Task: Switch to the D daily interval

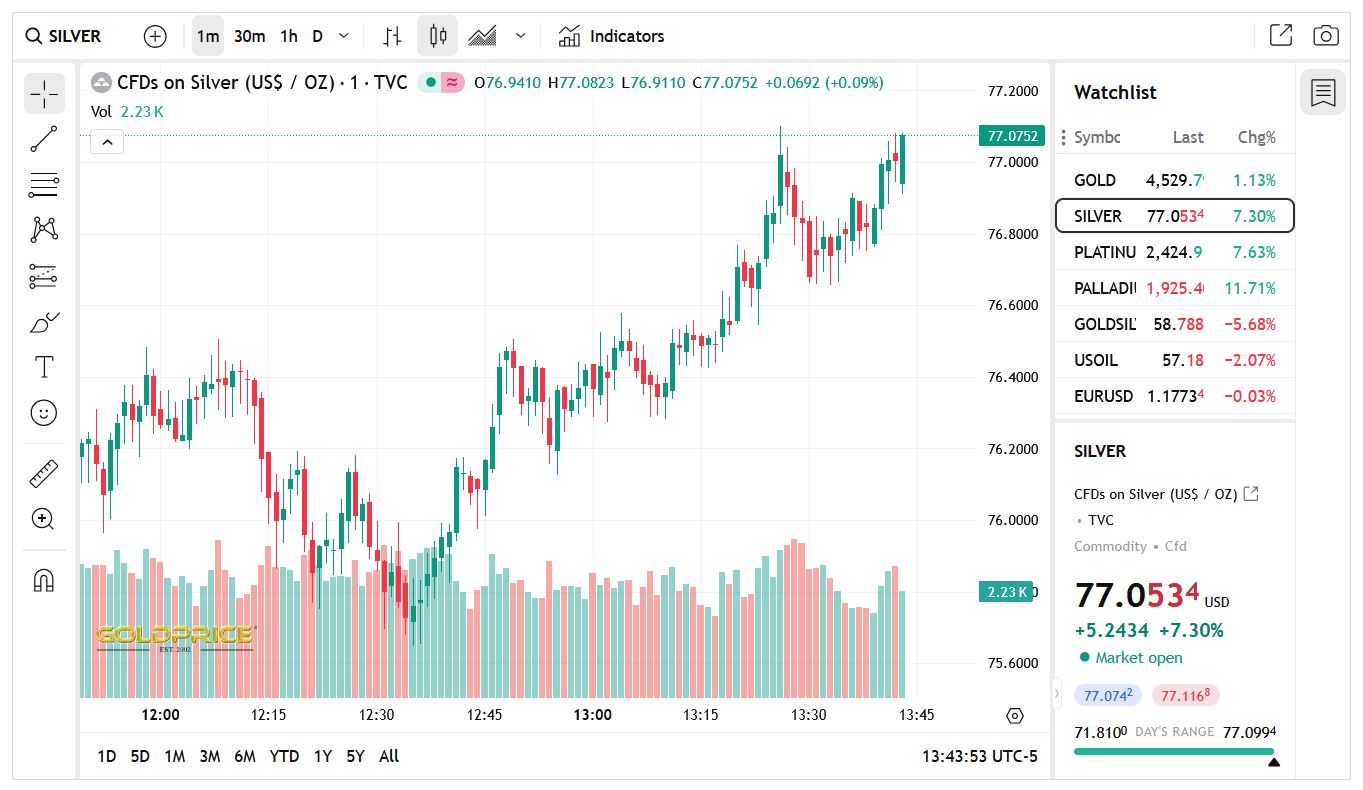Action: (x=317, y=36)
